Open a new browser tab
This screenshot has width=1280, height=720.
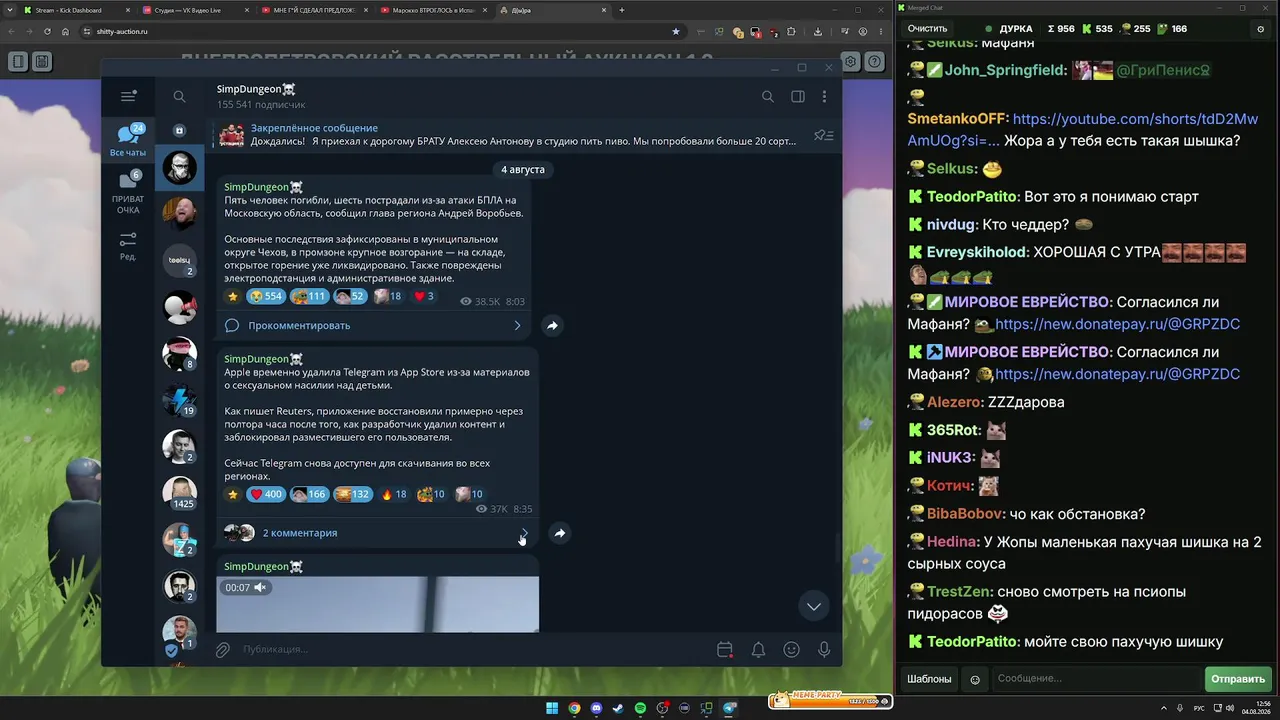[622, 10]
